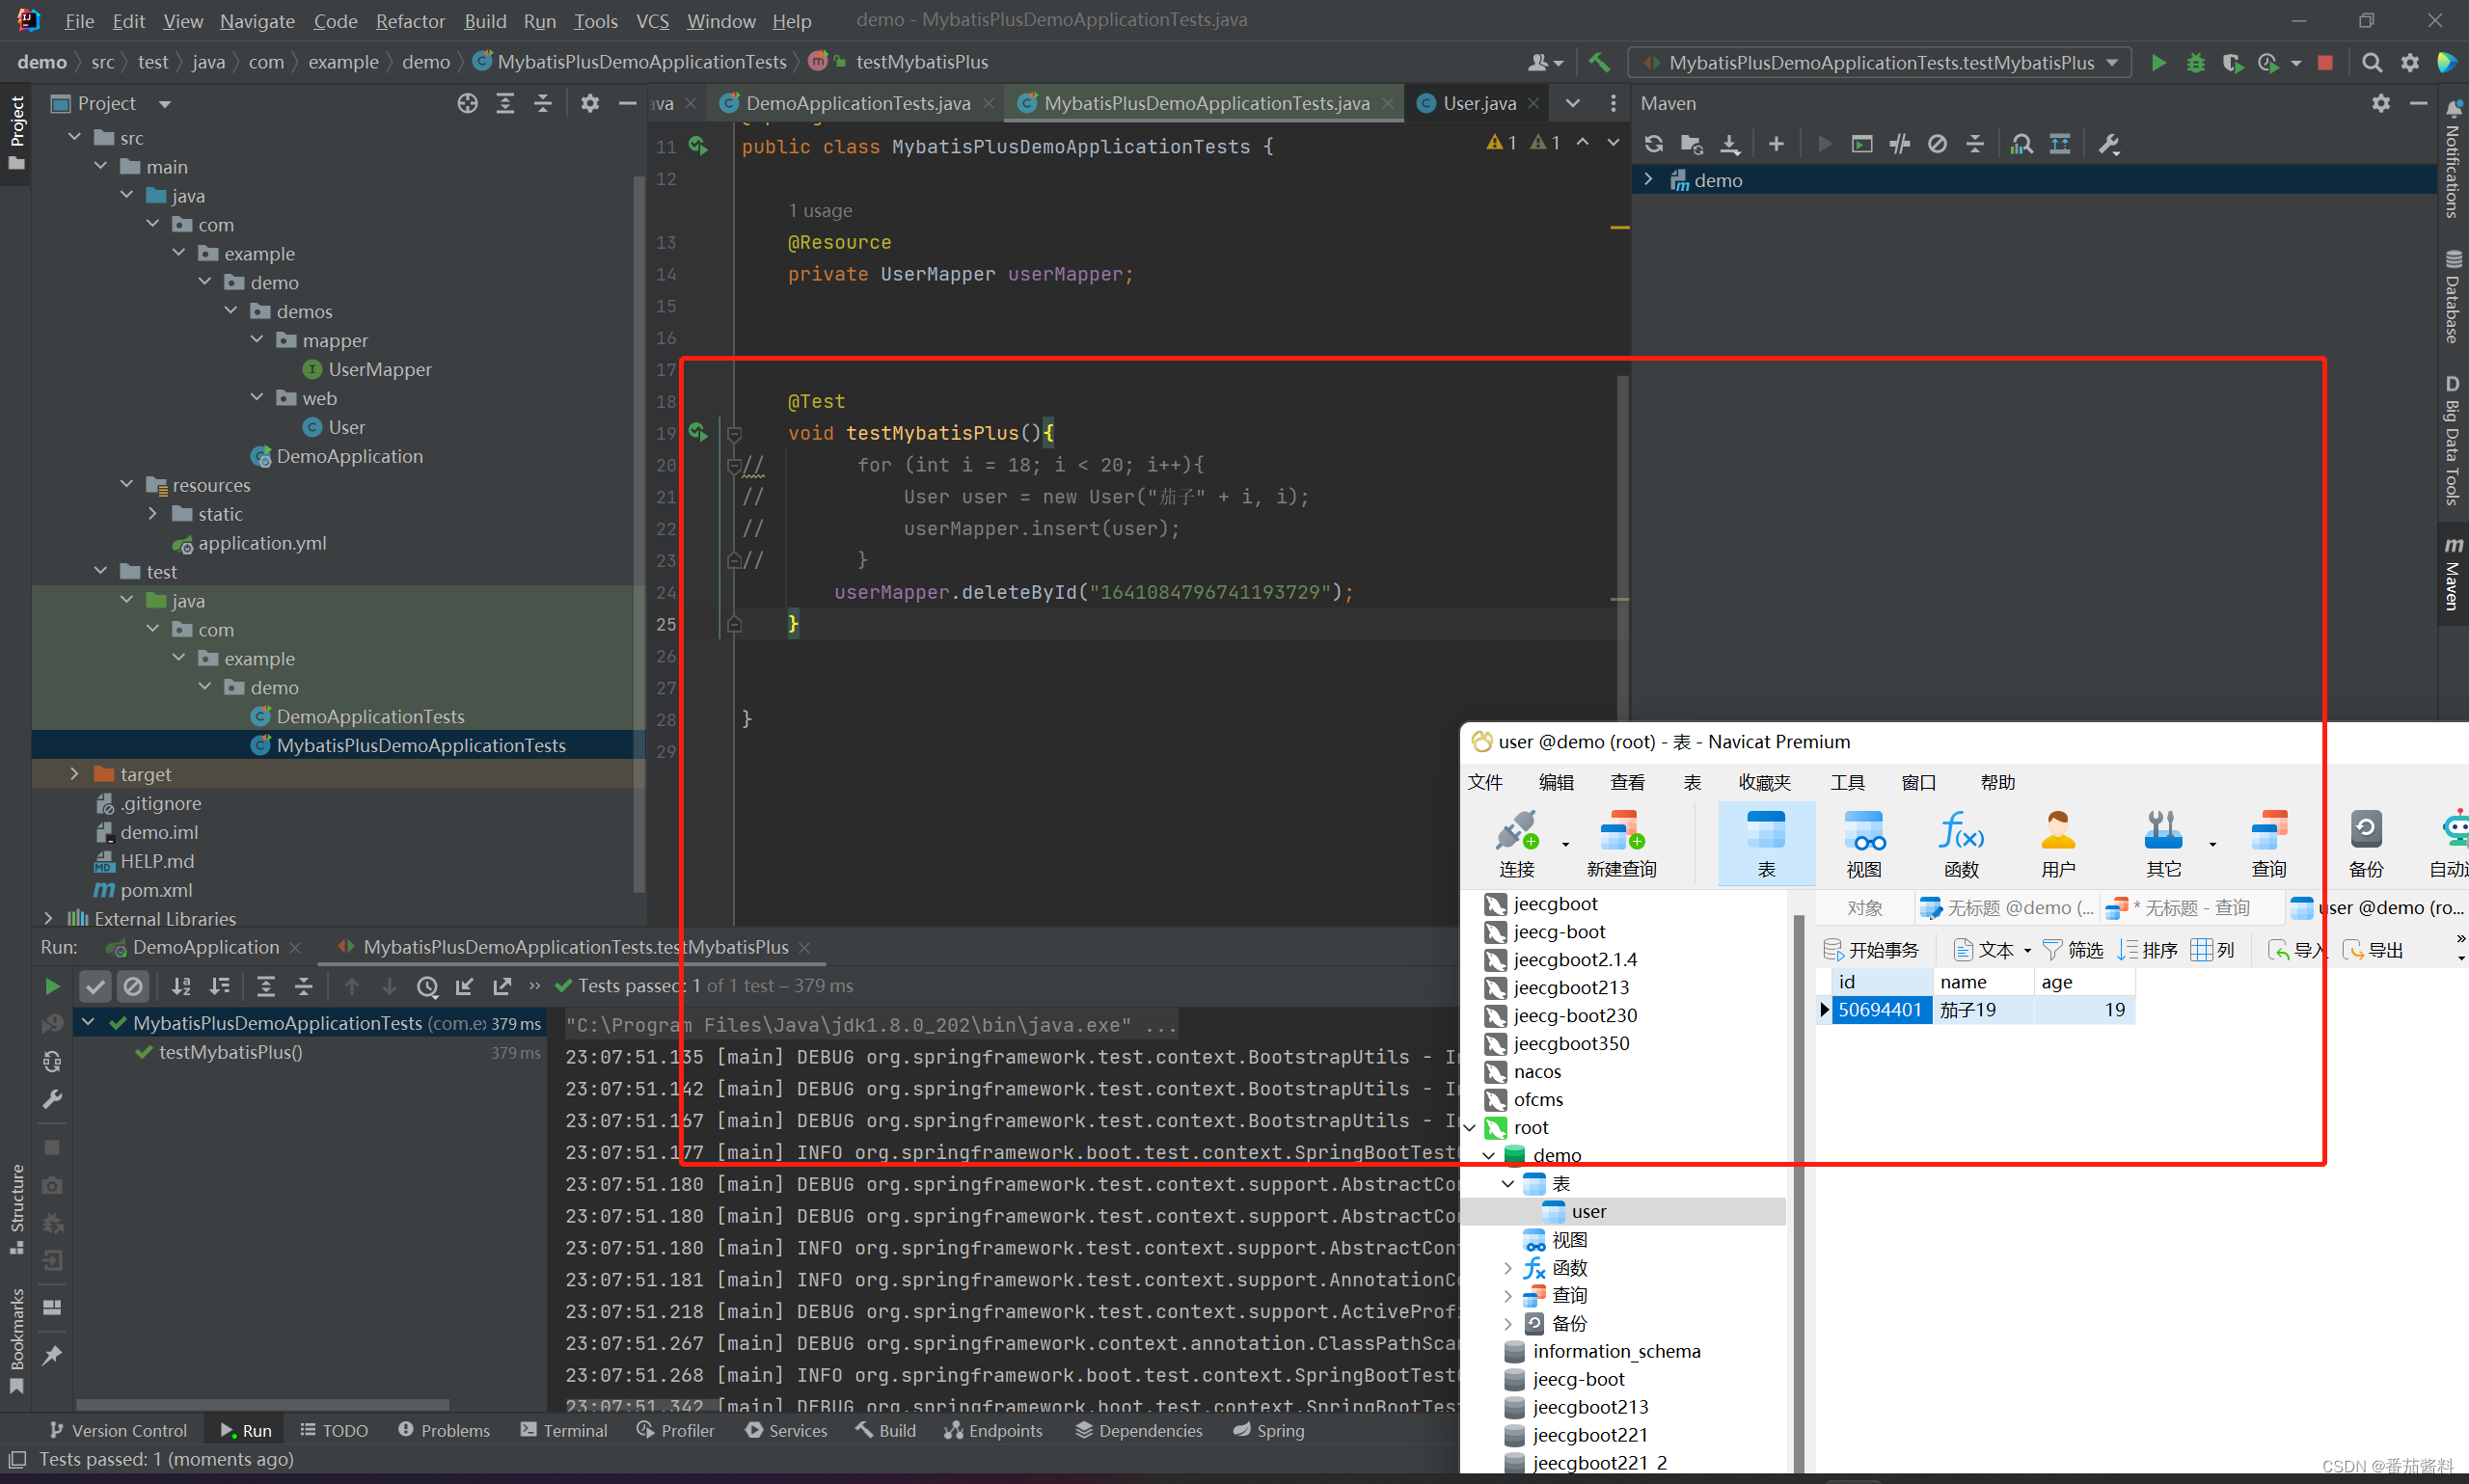Open Search Everywhere with the magnifier icon

pos(2371,63)
